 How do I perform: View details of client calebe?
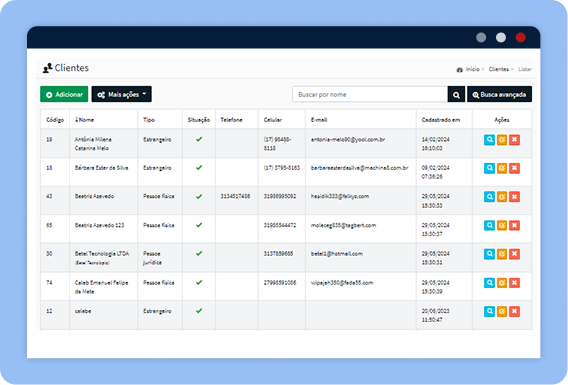coord(489,311)
